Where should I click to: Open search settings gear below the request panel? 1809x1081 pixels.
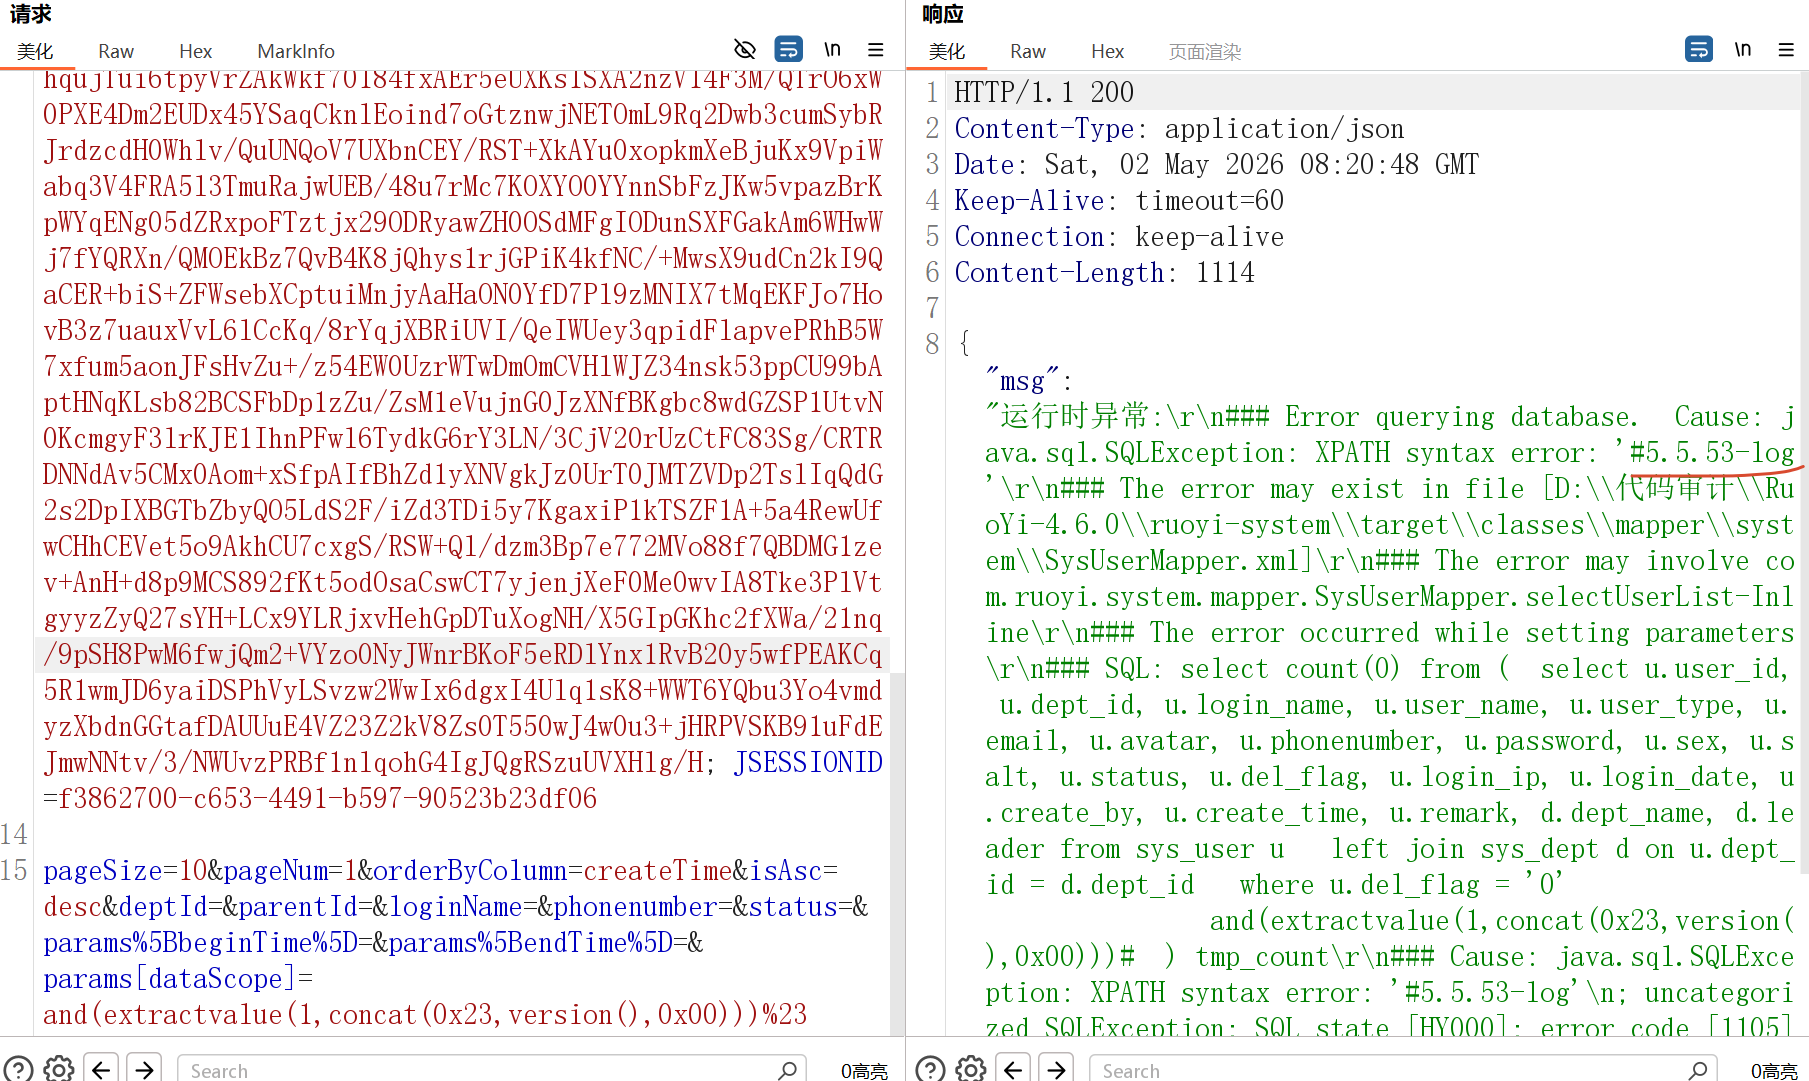click(59, 1069)
